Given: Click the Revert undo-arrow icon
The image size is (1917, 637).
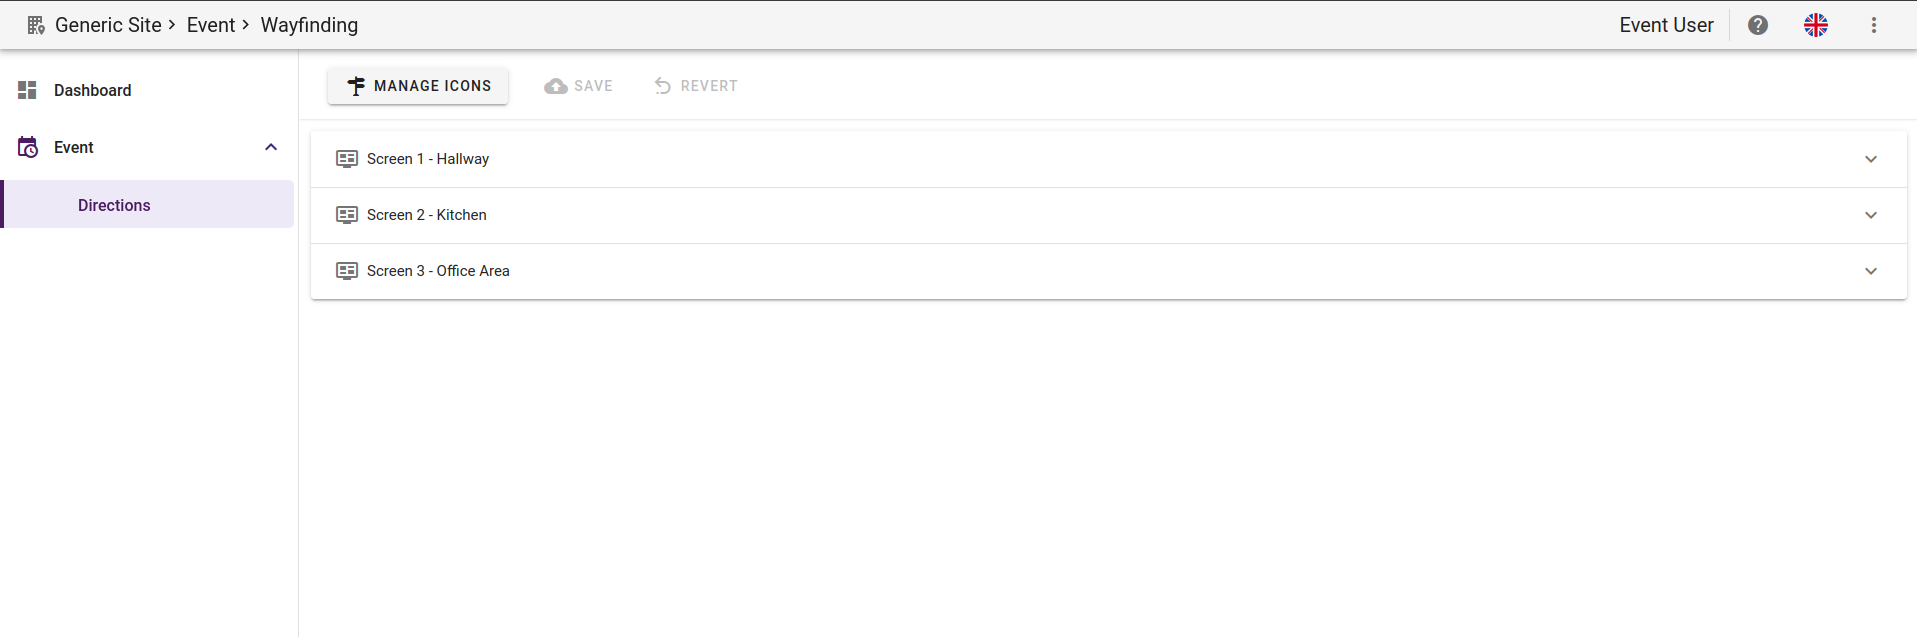Looking at the screenshot, I should tap(662, 85).
